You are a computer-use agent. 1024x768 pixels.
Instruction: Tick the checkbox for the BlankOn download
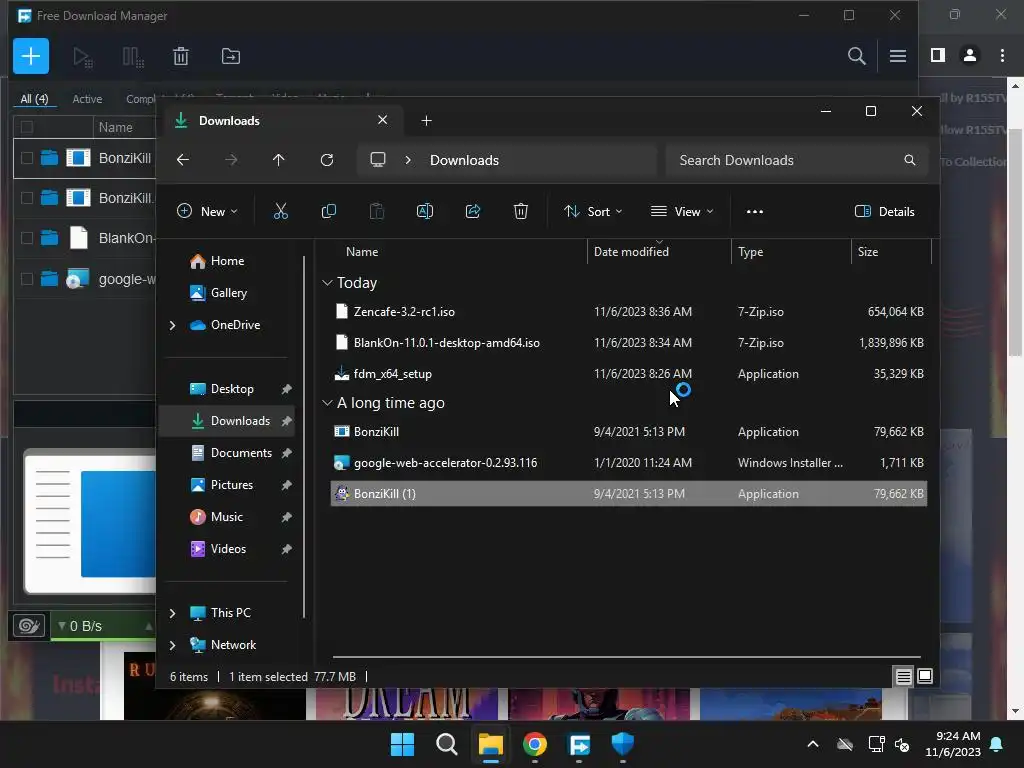point(27,238)
